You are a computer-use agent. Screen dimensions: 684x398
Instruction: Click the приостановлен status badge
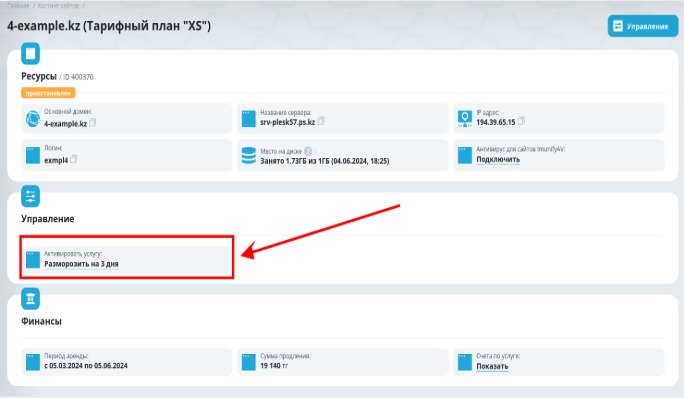[48, 93]
